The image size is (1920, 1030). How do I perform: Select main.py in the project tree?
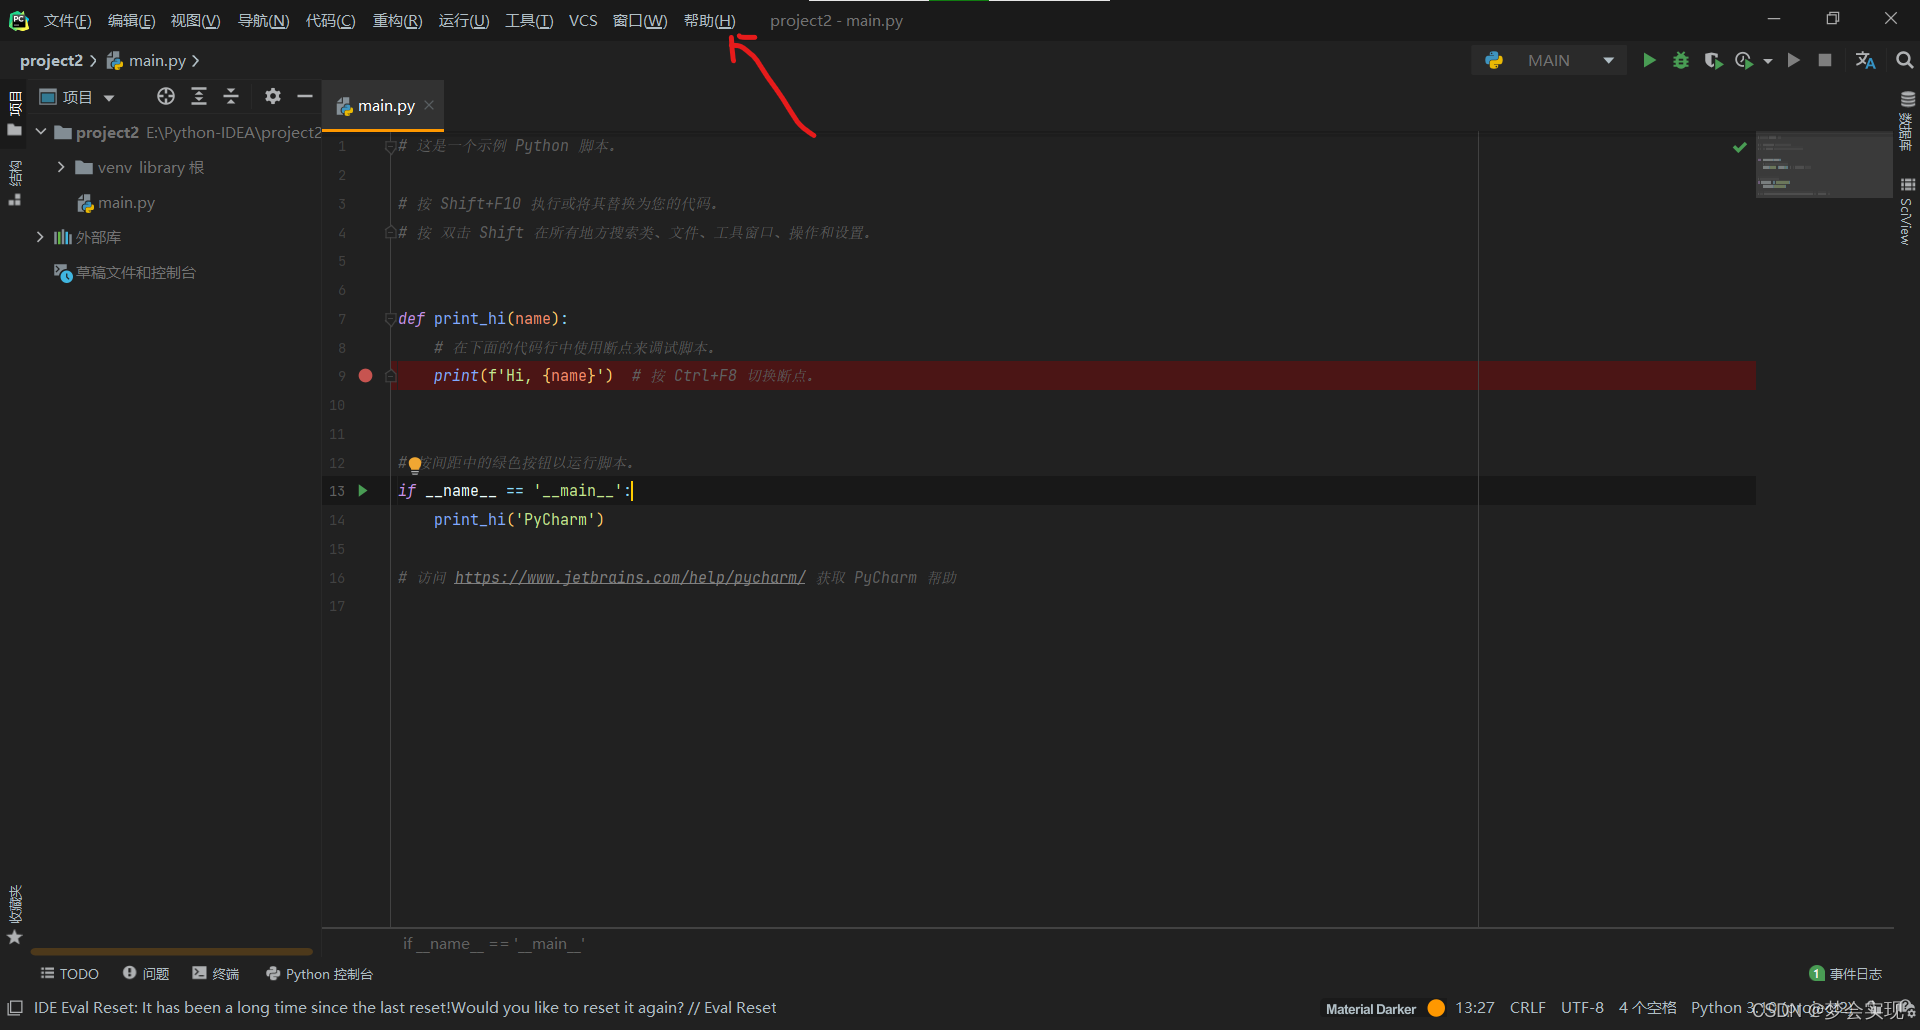116,203
